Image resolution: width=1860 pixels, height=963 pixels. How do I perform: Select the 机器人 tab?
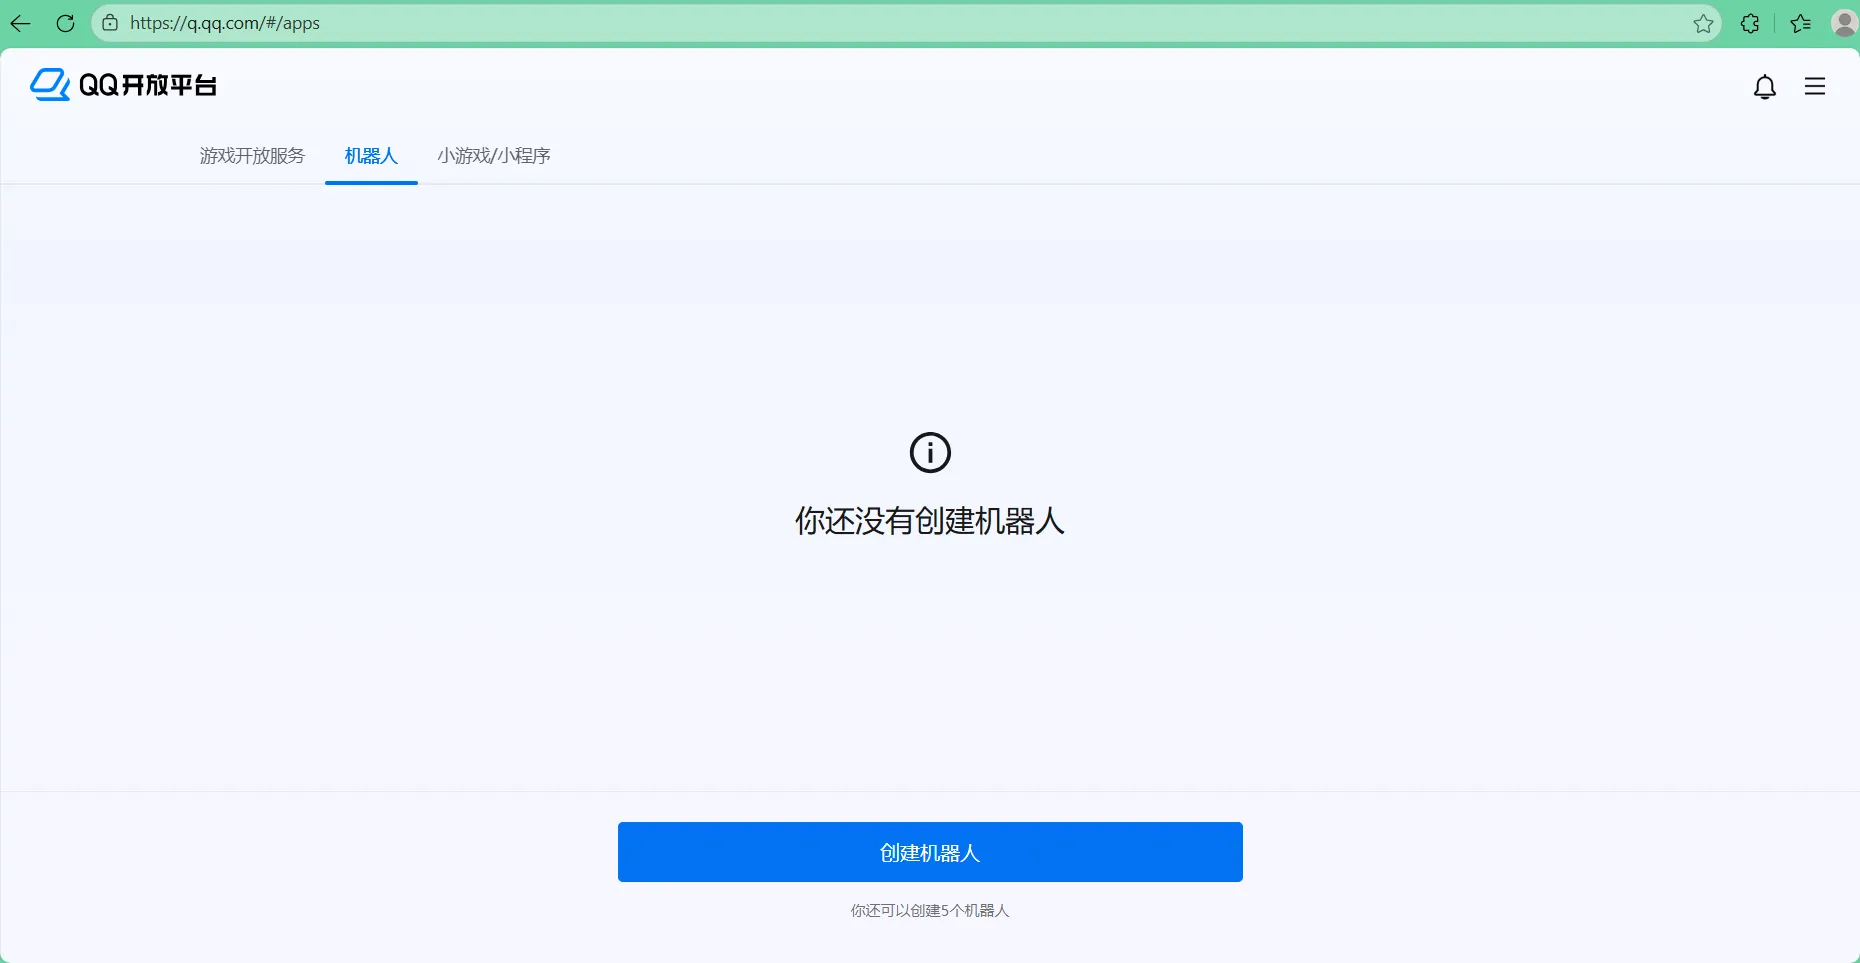[x=371, y=156]
